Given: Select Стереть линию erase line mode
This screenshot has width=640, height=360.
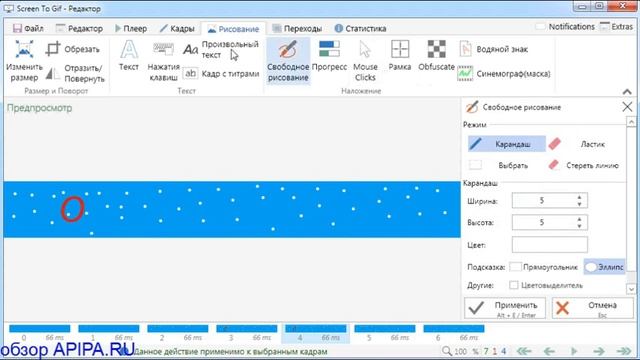Looking at the screenshot, I should click(585, 165).
